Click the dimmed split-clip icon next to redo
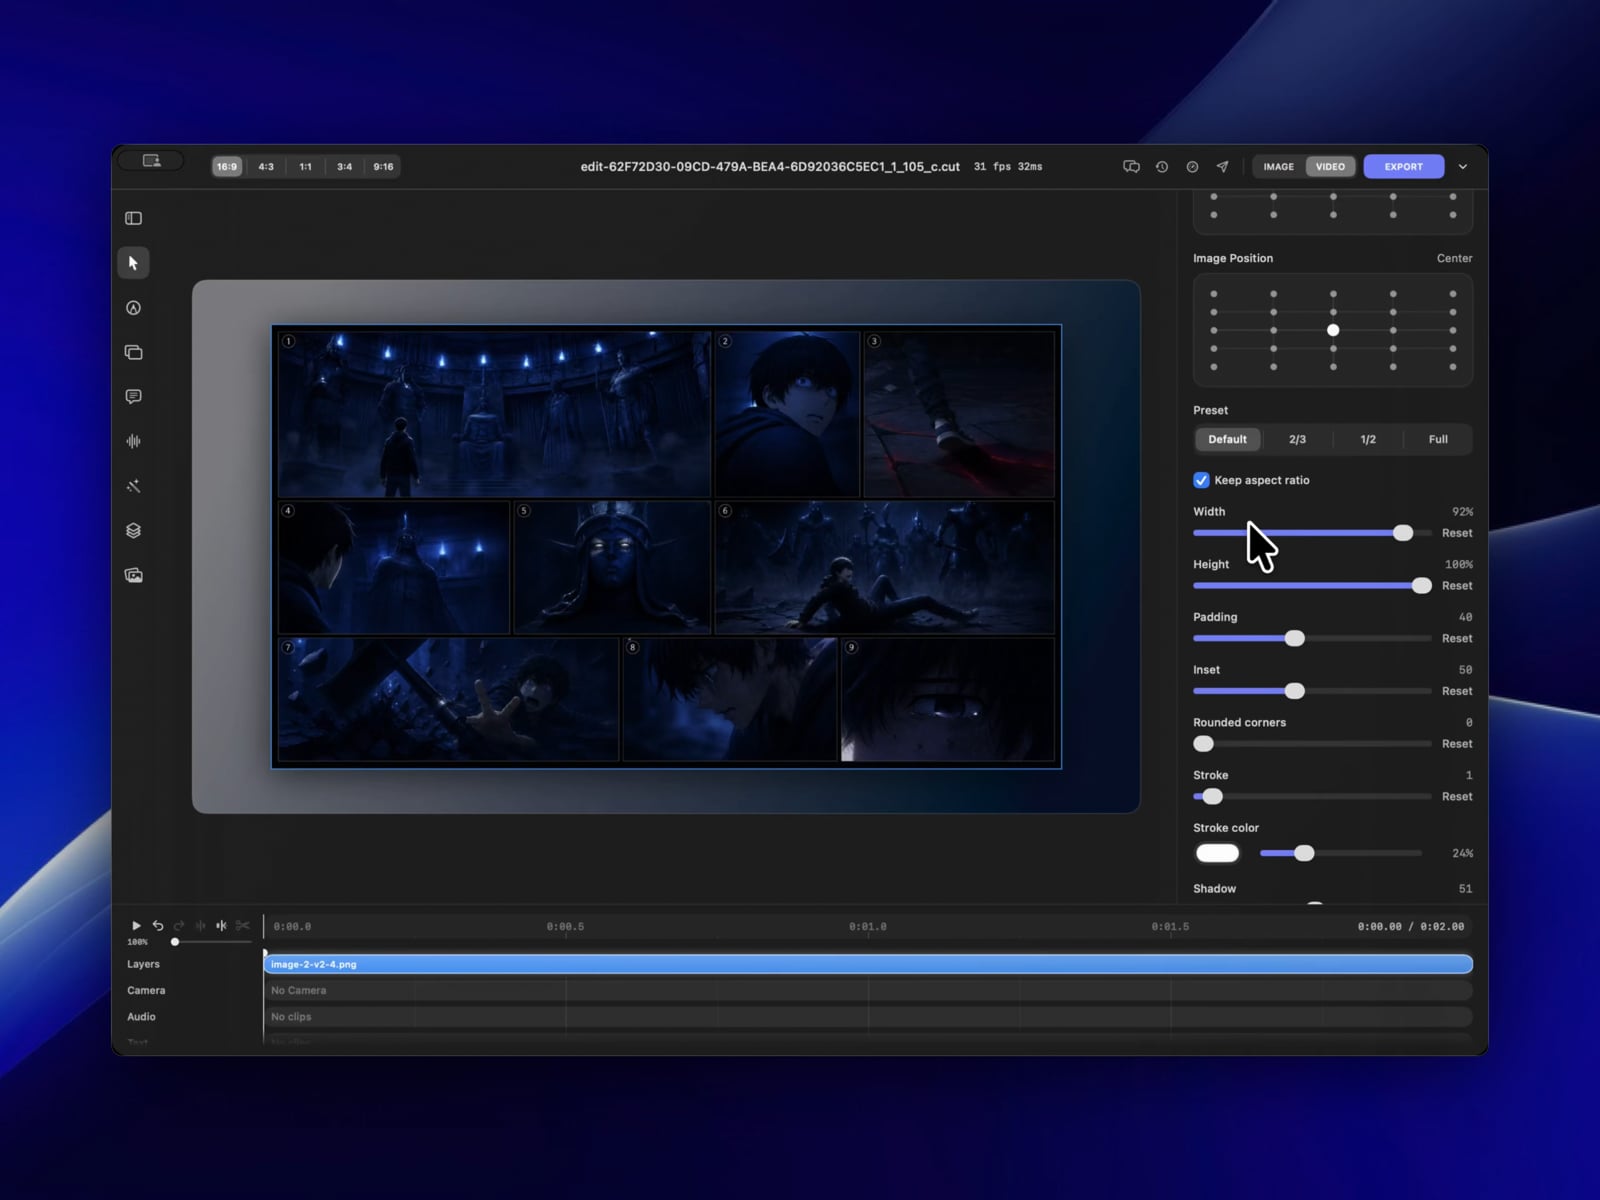The image size is (1600, 1200). point(200,926)
